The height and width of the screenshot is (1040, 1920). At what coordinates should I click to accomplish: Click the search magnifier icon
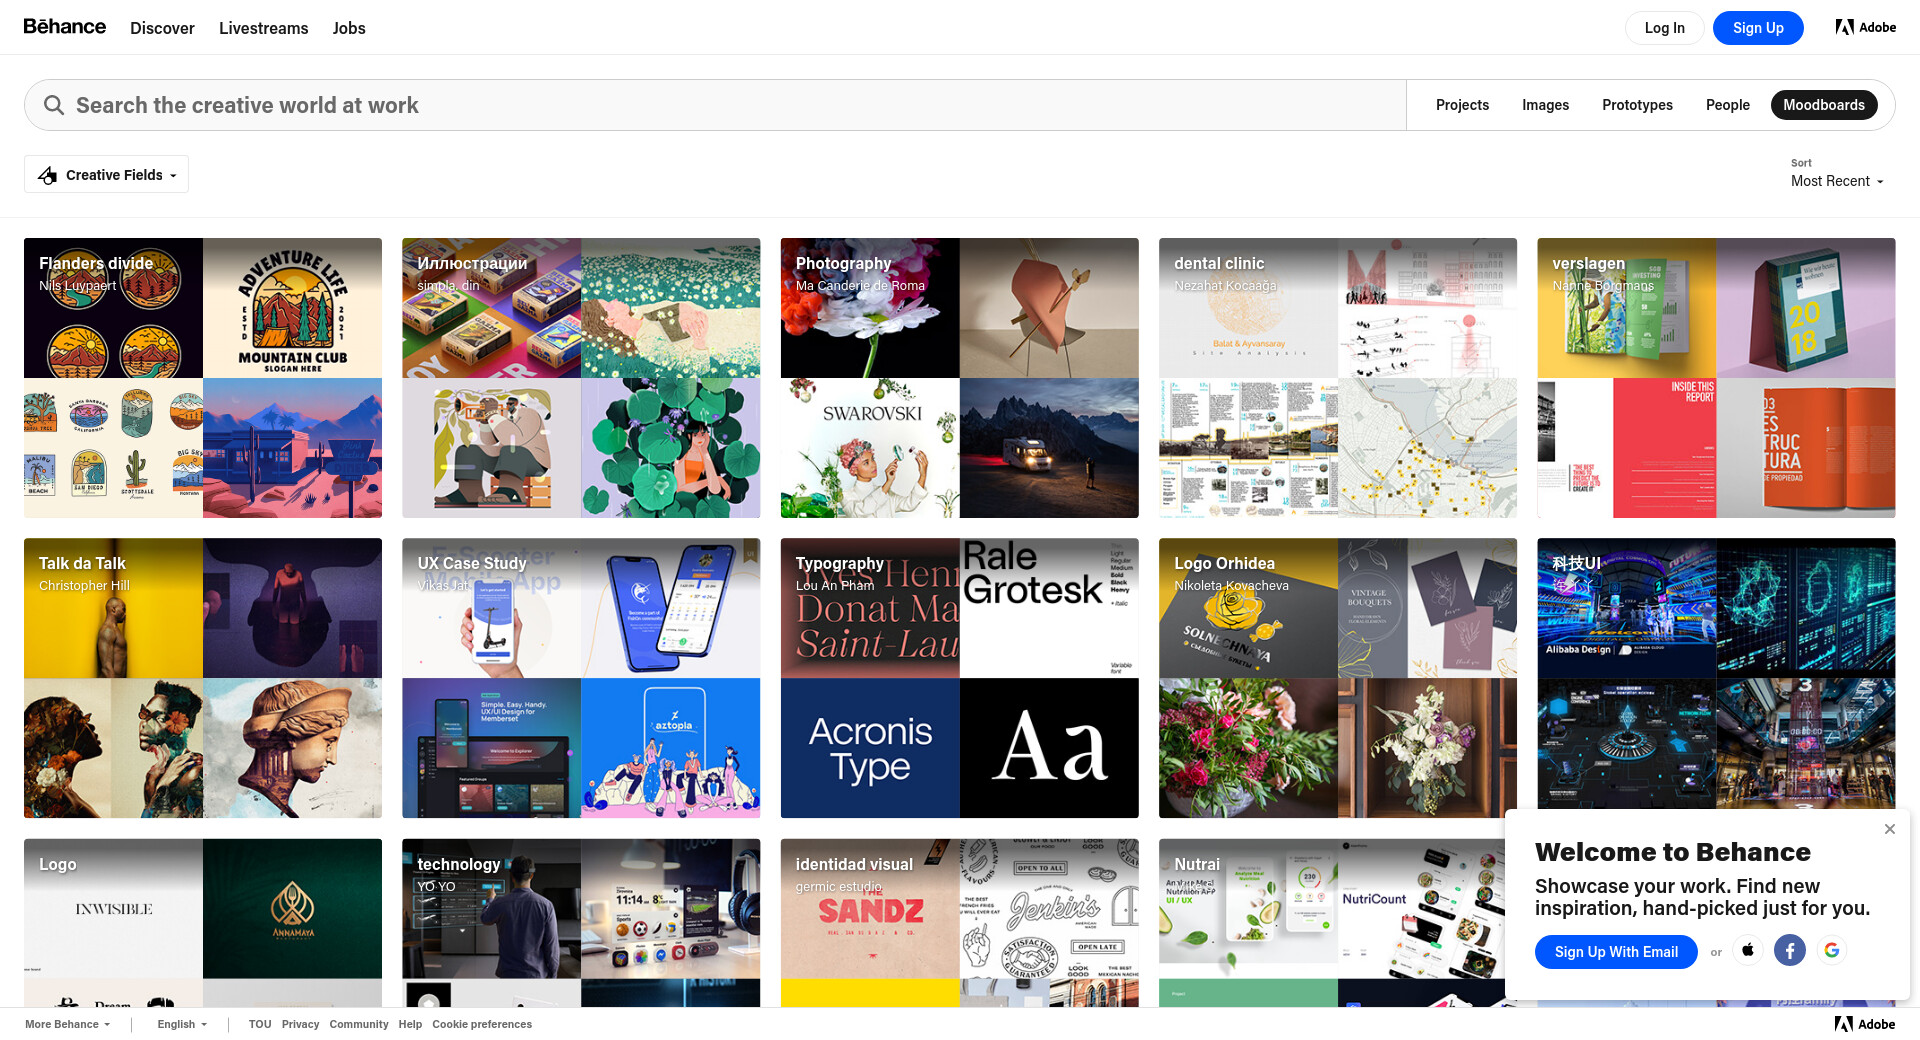click(x=54, y=105)
